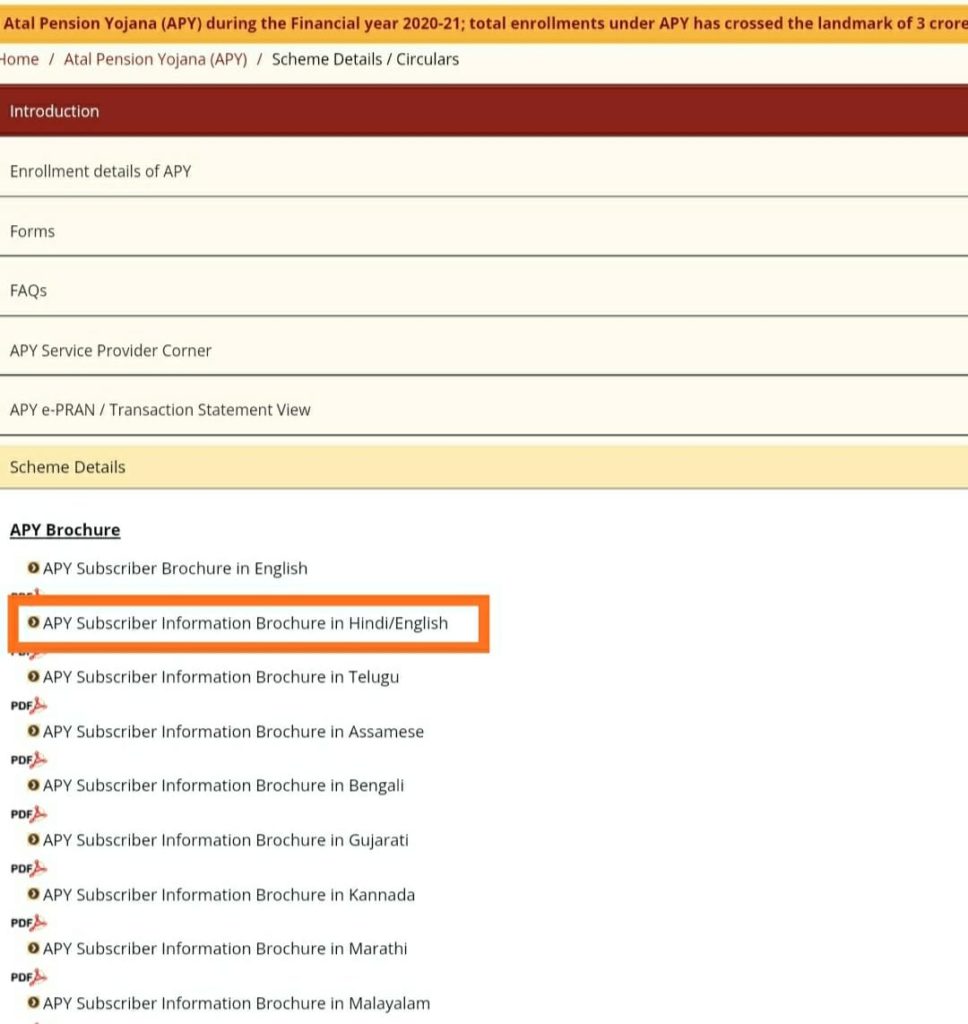The width and height of the screenshot is (968, 1024).
Task: Open Atal Pension Yojana (APY) breadcrumb link
Action: pyautogui.click(x=155, y=59)
